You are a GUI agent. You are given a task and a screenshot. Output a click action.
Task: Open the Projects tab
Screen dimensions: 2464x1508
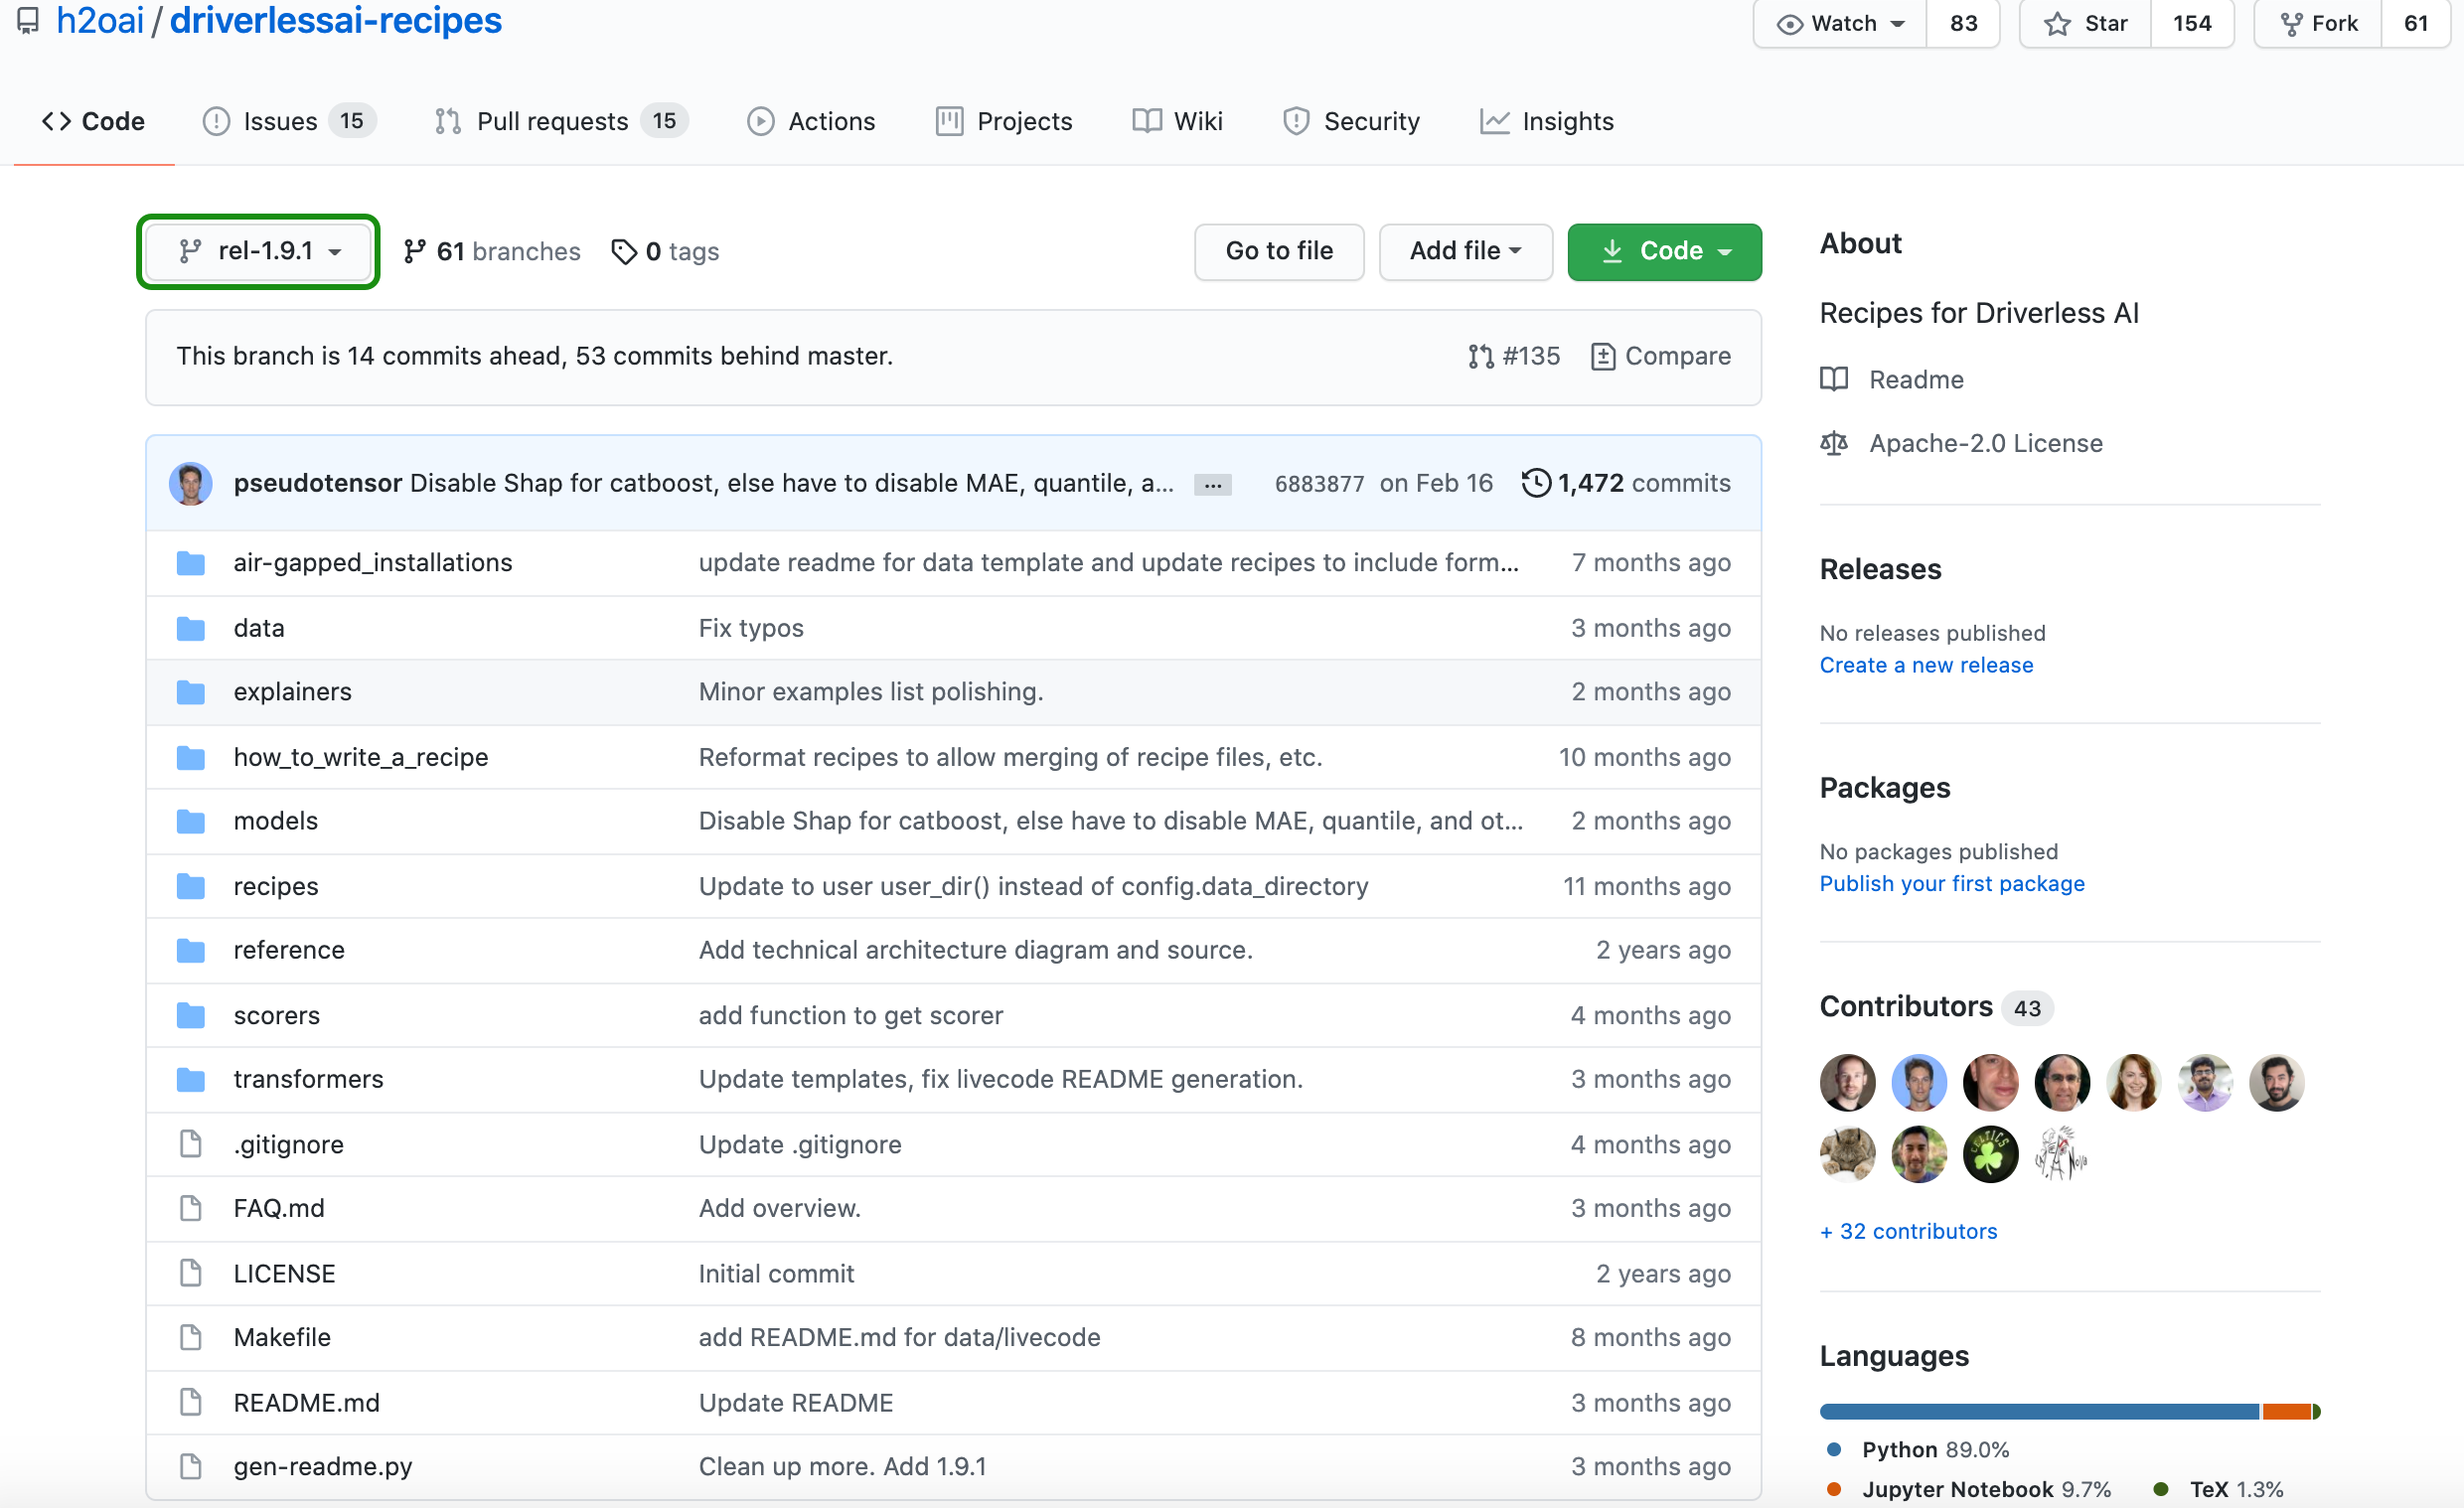(1004, 121)
